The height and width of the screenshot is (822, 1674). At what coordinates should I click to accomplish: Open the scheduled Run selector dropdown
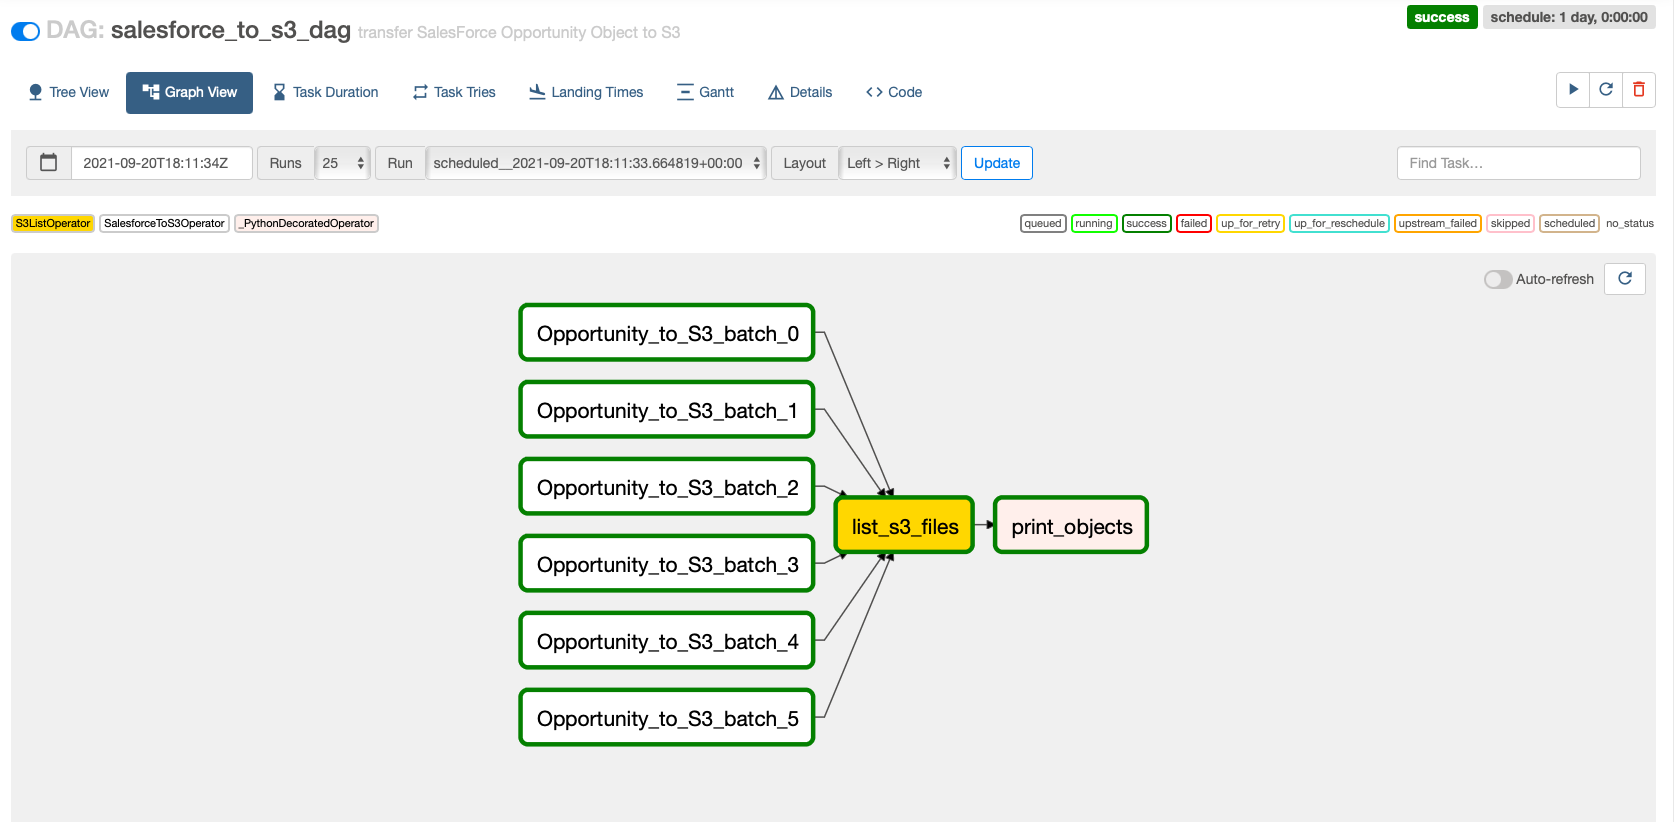[x=596, y=163]
